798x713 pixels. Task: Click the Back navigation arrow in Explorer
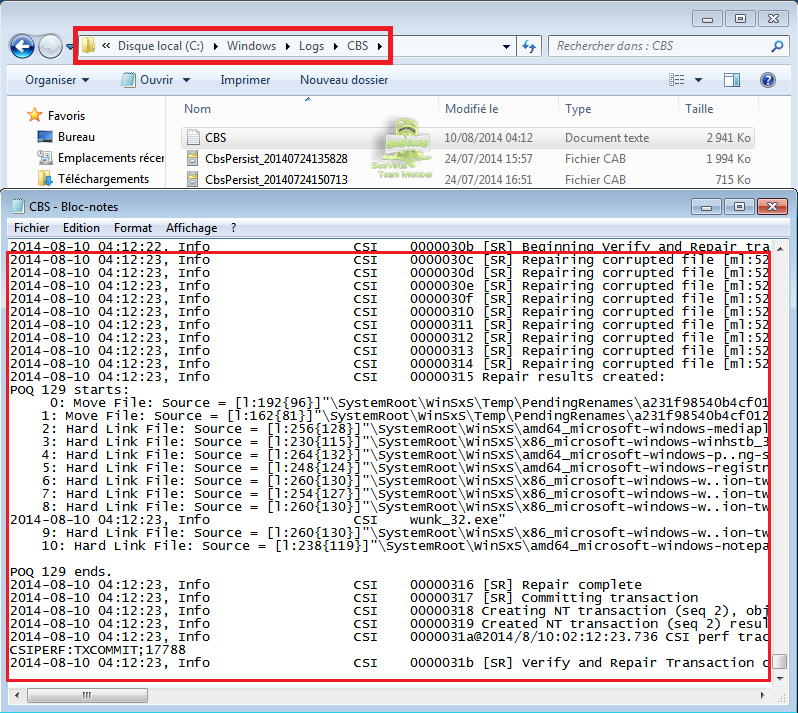(x=22, y=46)
